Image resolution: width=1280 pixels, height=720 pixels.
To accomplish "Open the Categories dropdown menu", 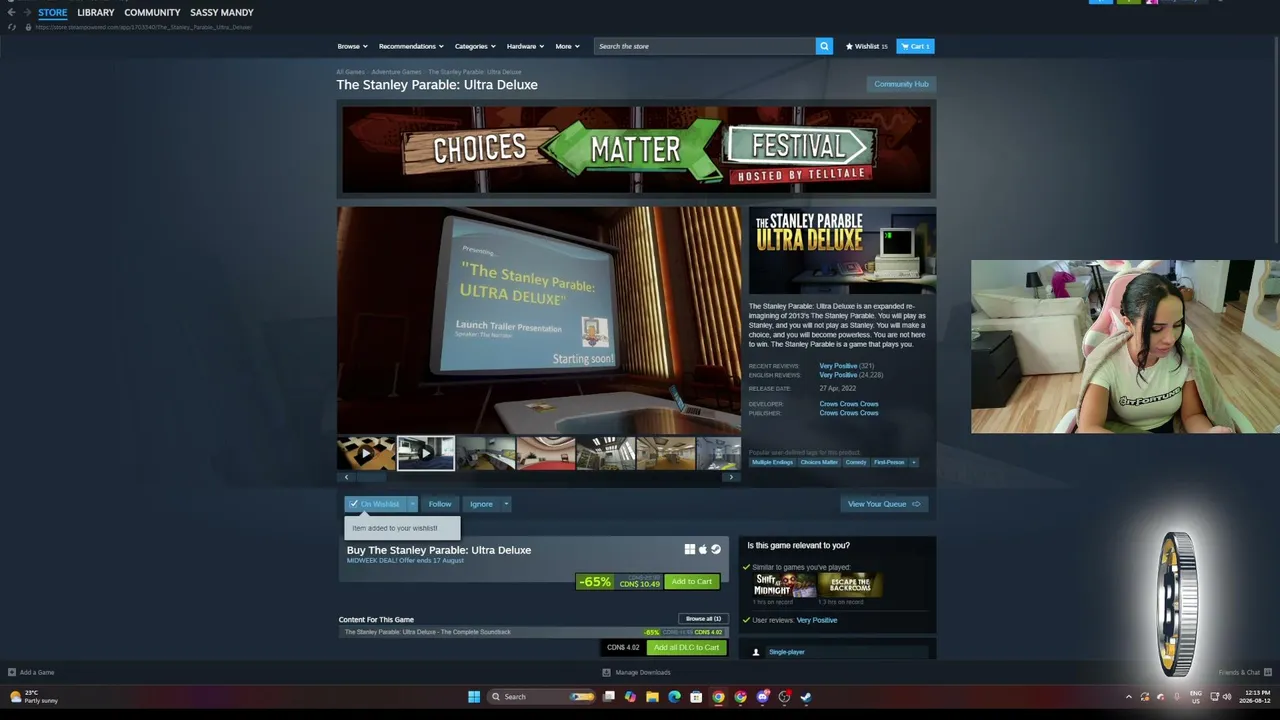I will (475, 46).
